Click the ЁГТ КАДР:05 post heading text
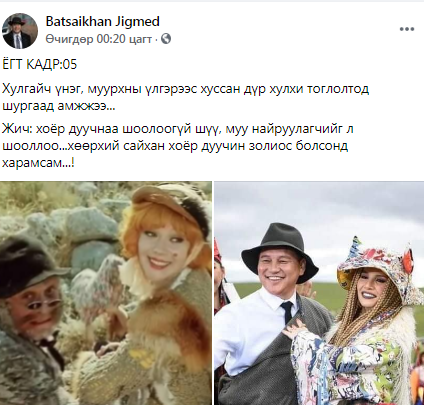Screen dimensions: 424x405 (40, 64)
